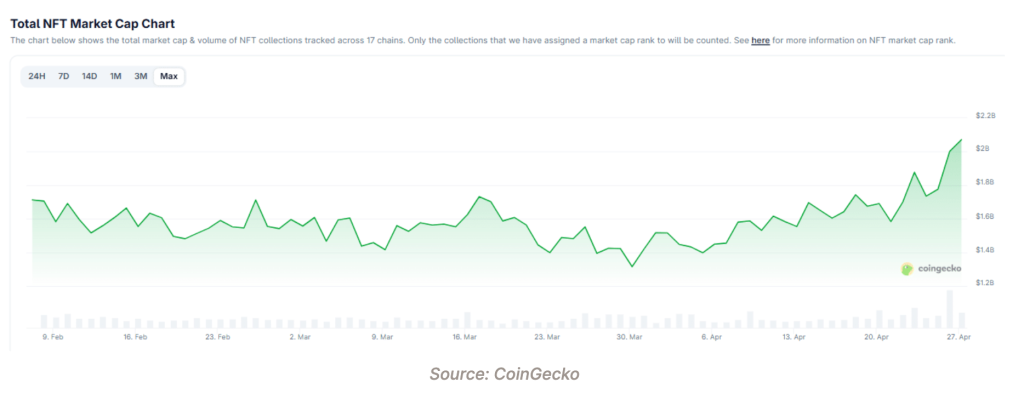The height and width of the screenshot is (411, 1024).
Task: Click the Total NFT Market Cap Chart title
Action: coord(92,23)
